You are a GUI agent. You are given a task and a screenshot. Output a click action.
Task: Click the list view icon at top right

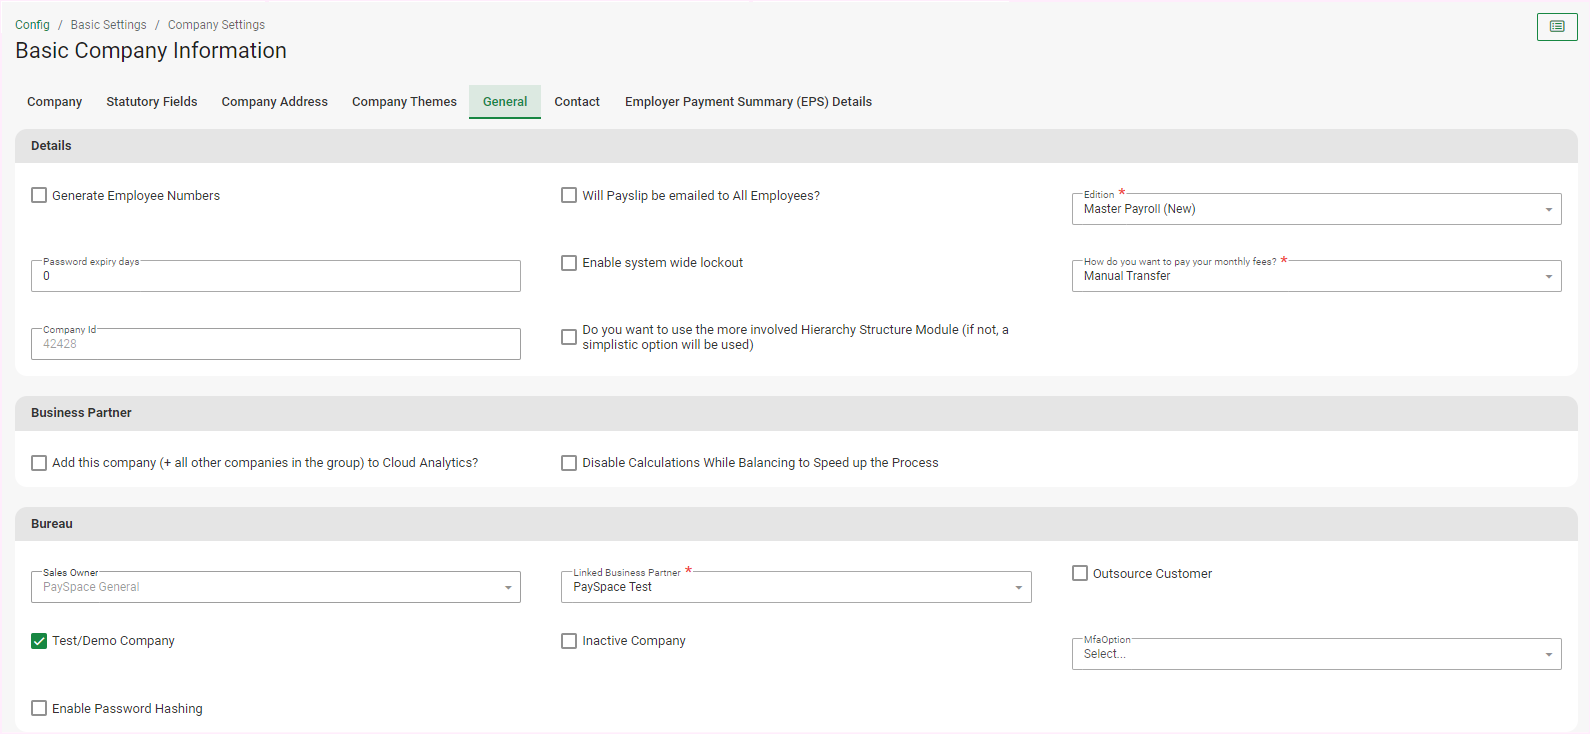tap(1556, 27)
